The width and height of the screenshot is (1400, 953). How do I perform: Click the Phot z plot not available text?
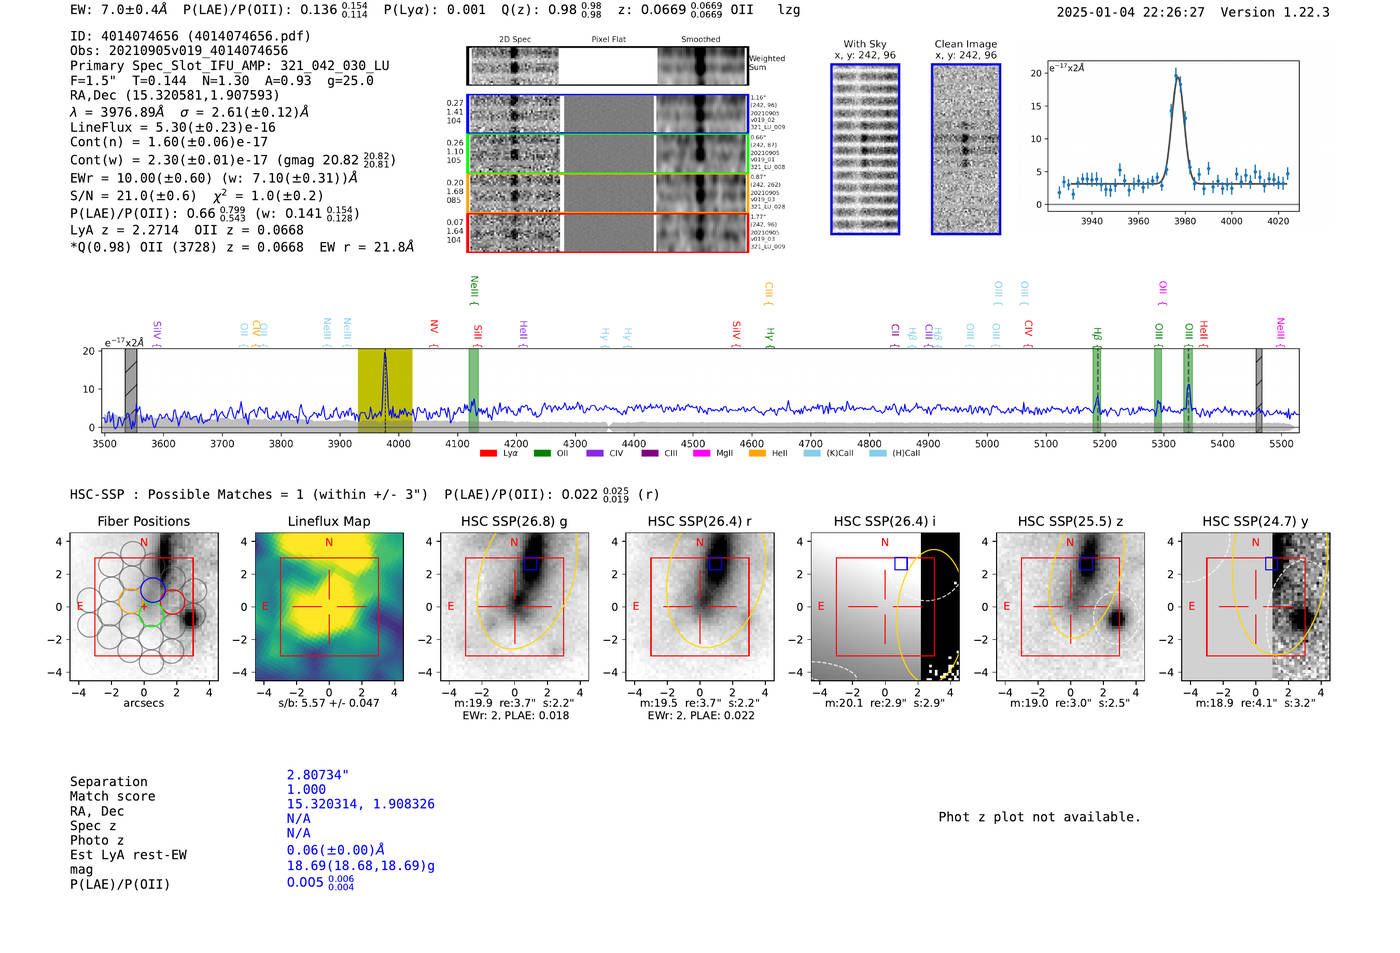tap(1039, 817)
